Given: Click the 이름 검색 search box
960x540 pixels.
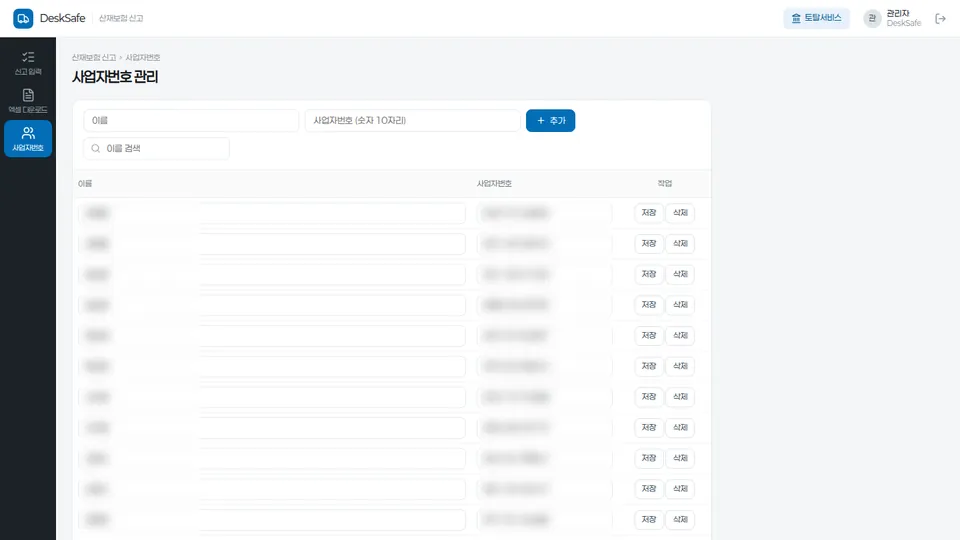Looking at the screenshot, I should 157,148.
